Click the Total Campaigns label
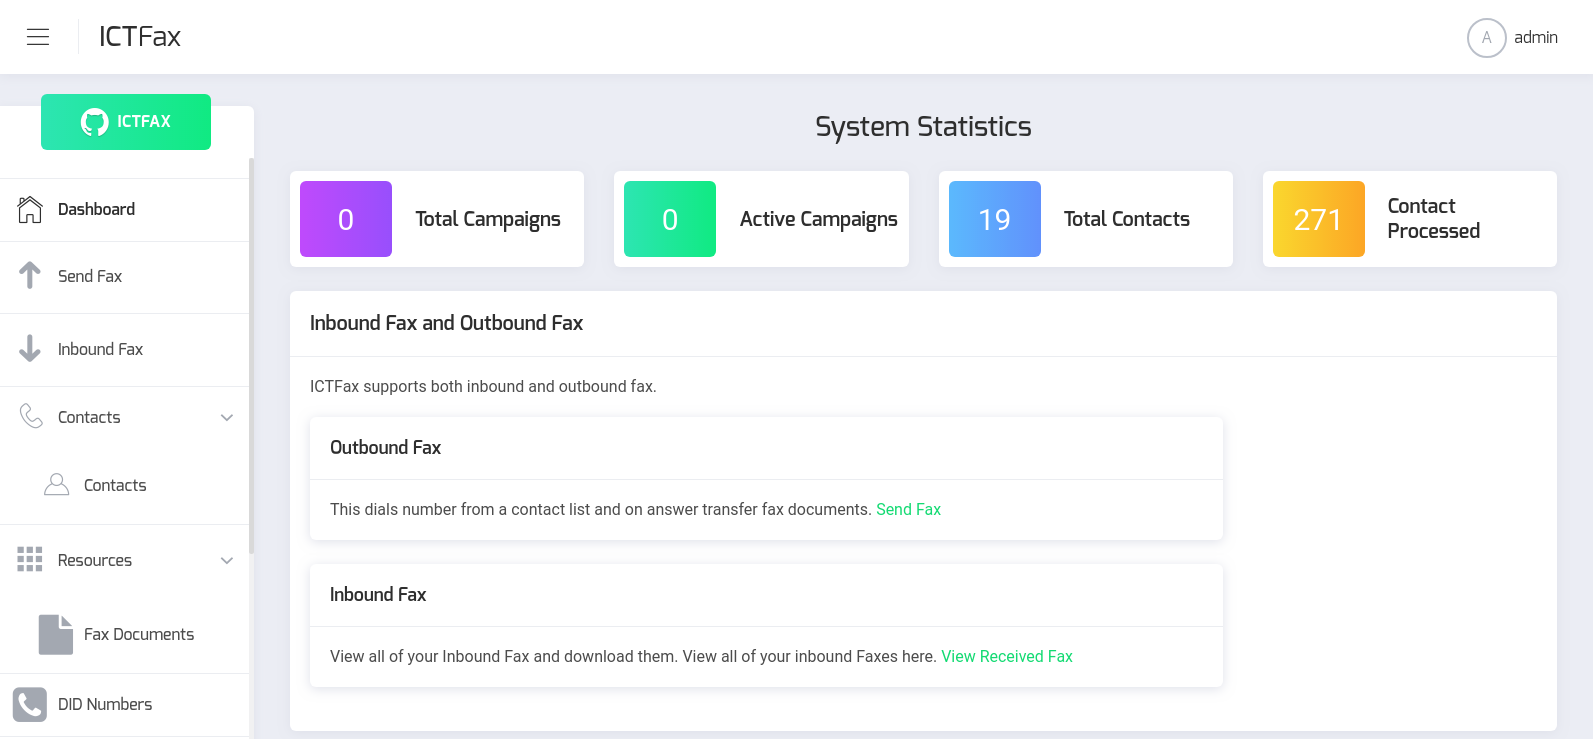Screen dimensions: 1593x739 (x=488, y=219)
